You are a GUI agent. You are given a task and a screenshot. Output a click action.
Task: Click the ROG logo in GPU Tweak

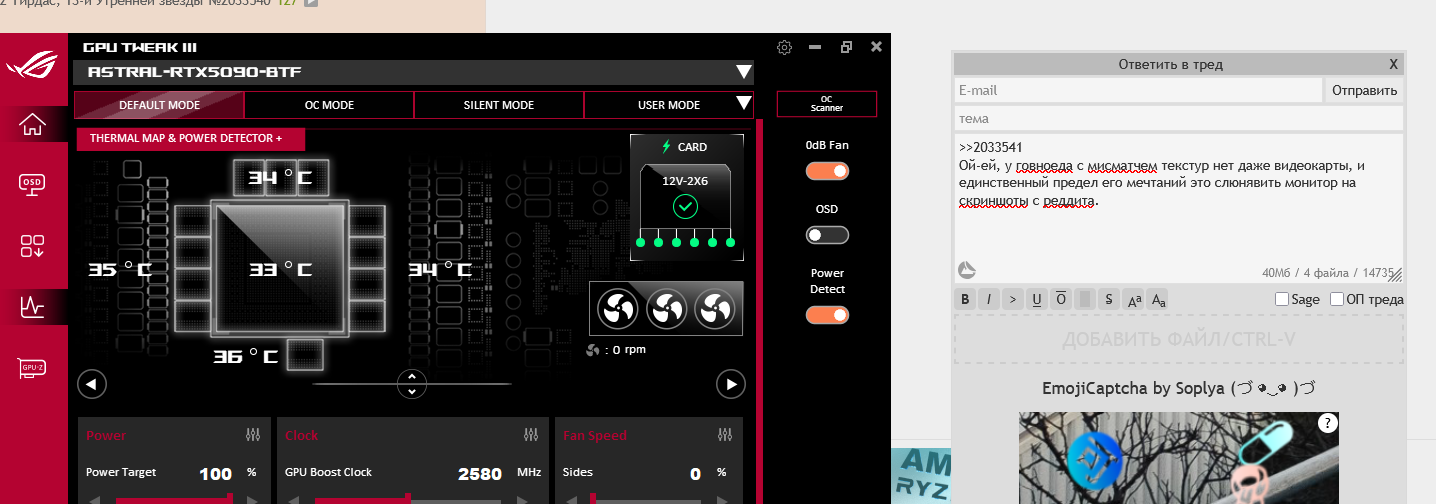coord(33,67)
